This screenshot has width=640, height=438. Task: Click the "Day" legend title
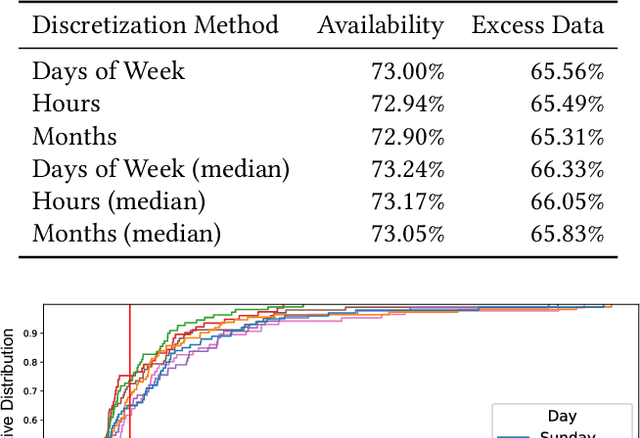(561, 415)
